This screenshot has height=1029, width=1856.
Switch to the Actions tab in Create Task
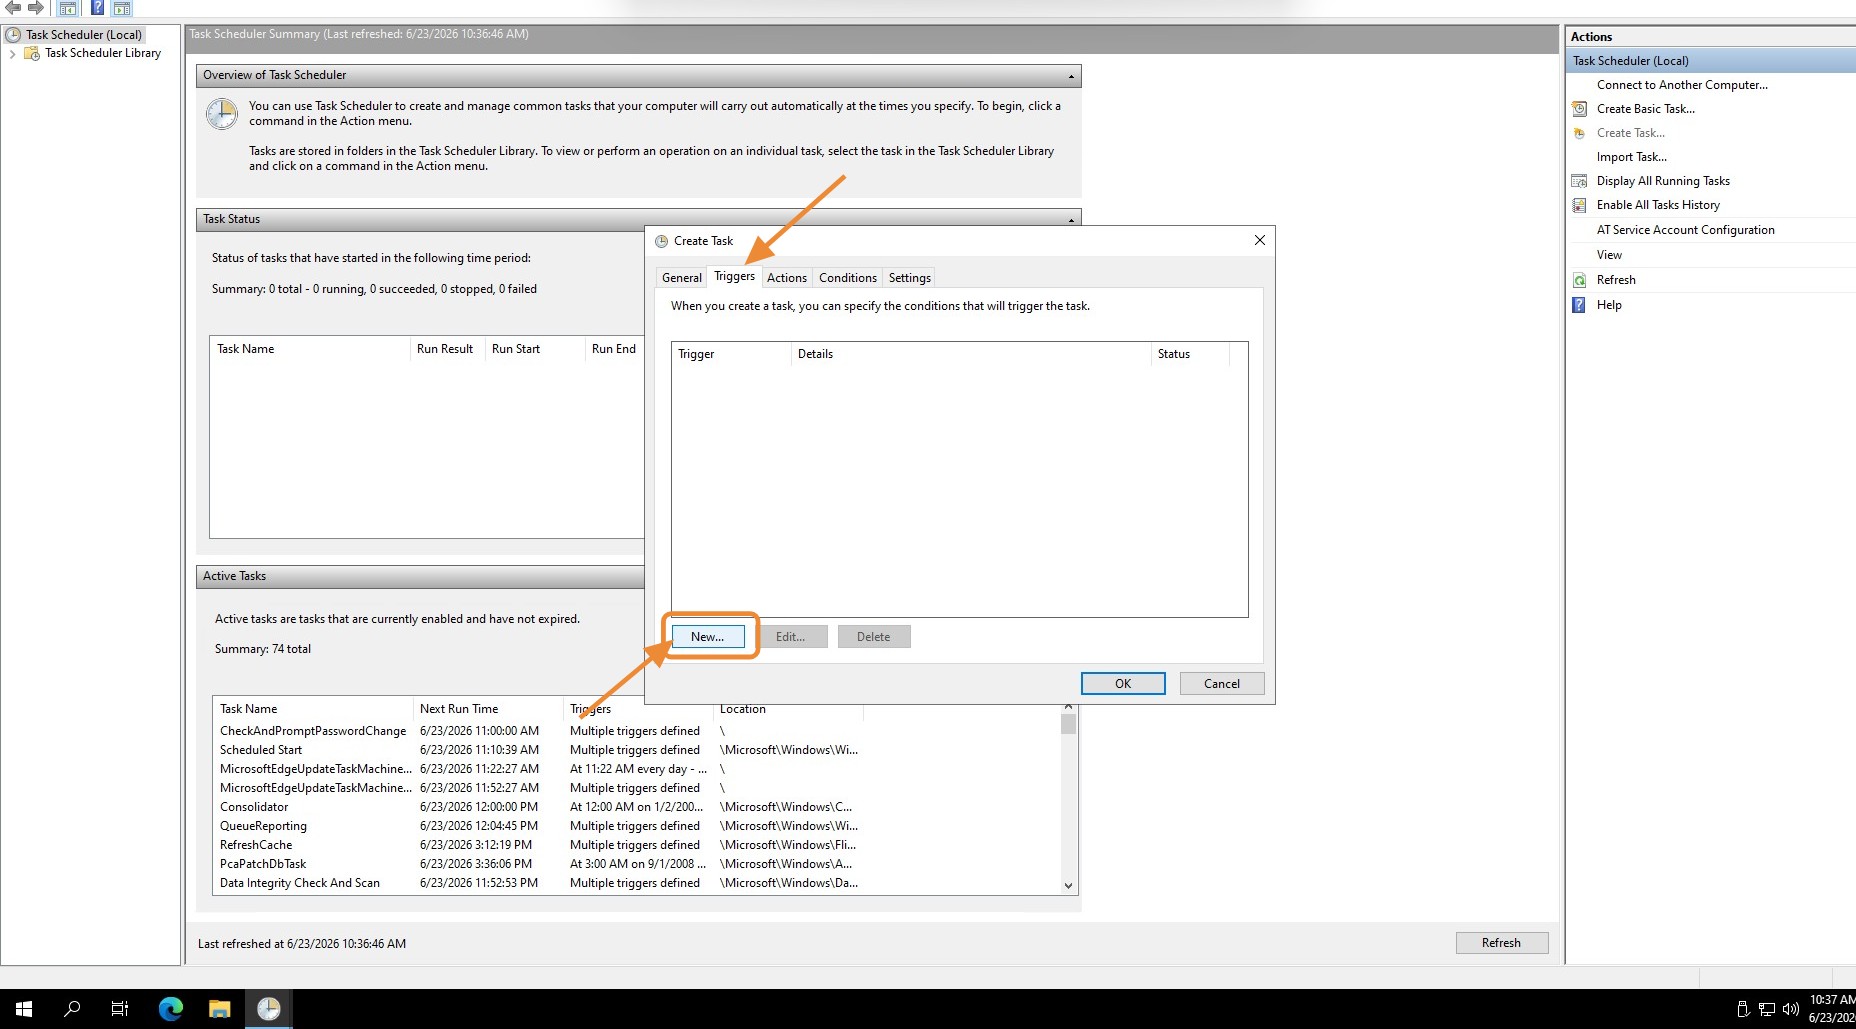click(x=787, y=278)
